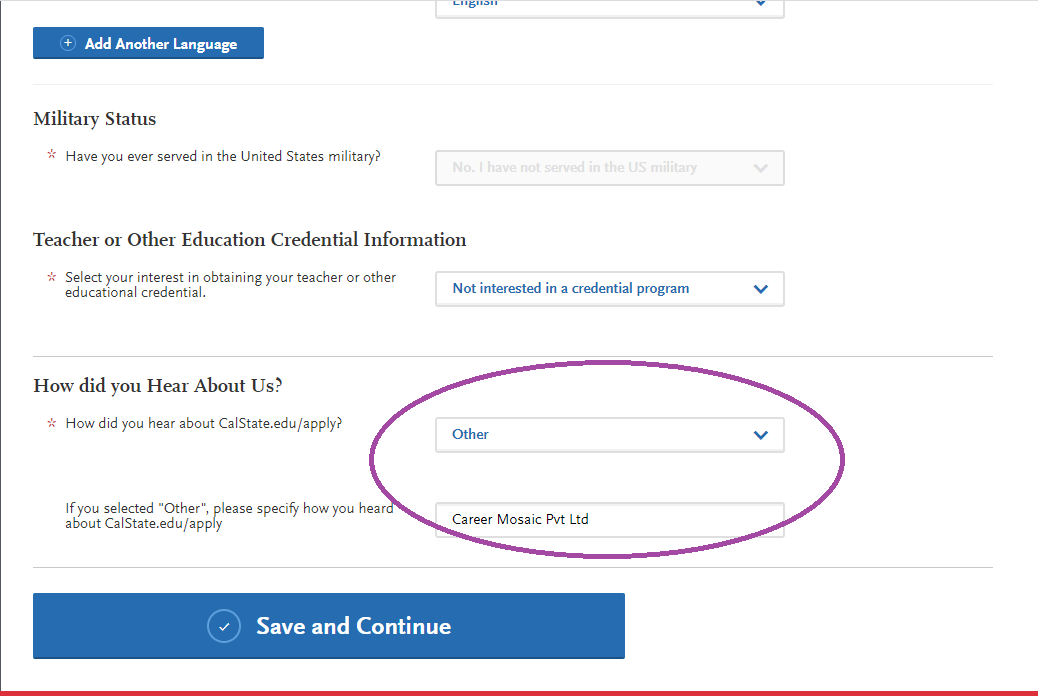The width and height of the screenshot is (1038, 696).
Task: Click the 'Select your interest in obtaining your teacher' label
Action: (x=230, y=285)
